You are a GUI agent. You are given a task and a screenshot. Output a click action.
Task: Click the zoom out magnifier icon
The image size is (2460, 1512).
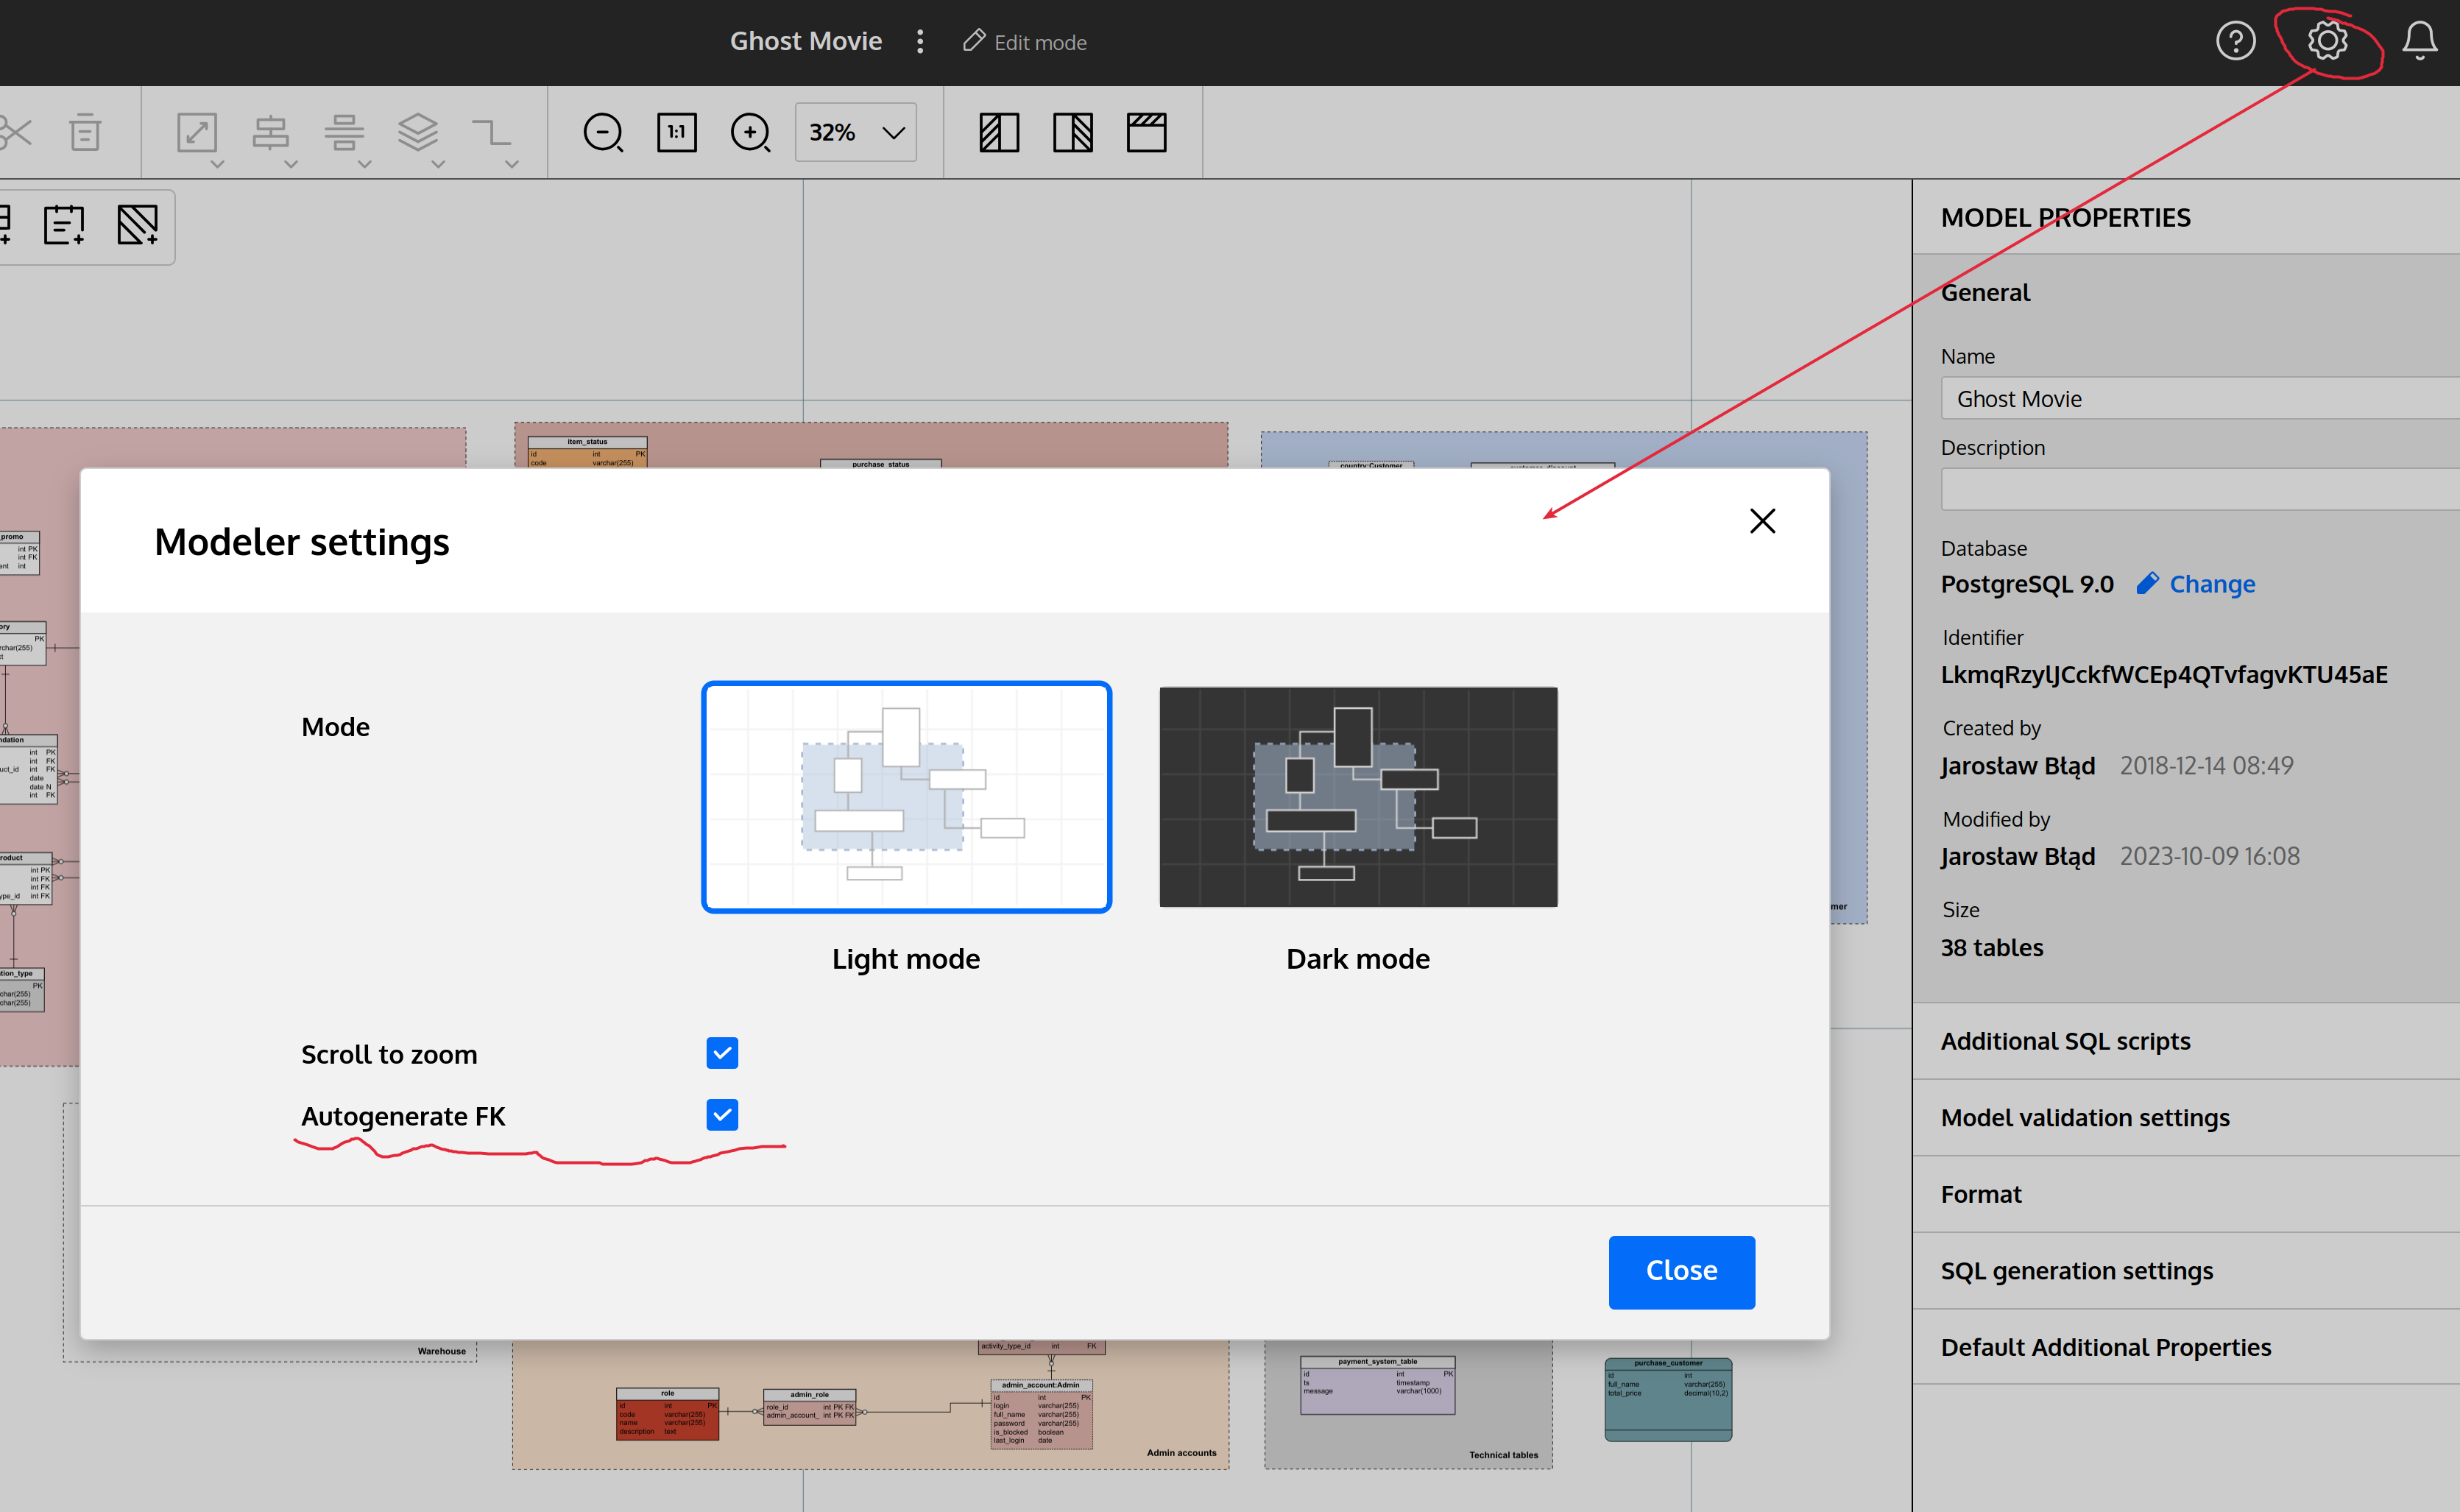[x=603, y=132]
